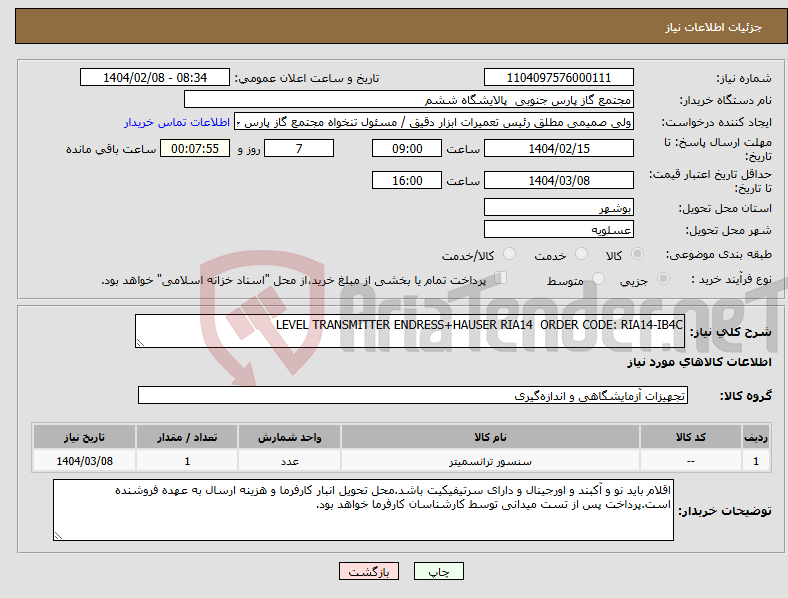Click the تاریخ نیاز column header

point(84,437)
